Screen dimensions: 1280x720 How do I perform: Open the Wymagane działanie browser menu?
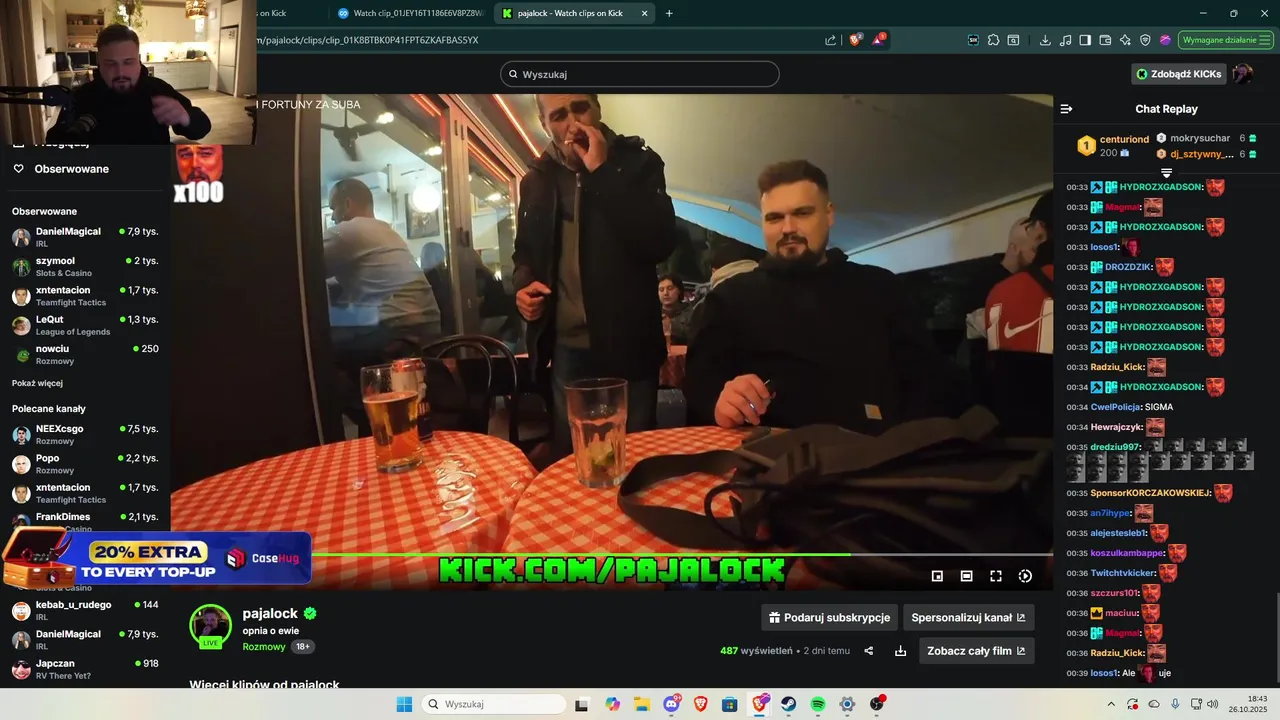coord(1225,40)
